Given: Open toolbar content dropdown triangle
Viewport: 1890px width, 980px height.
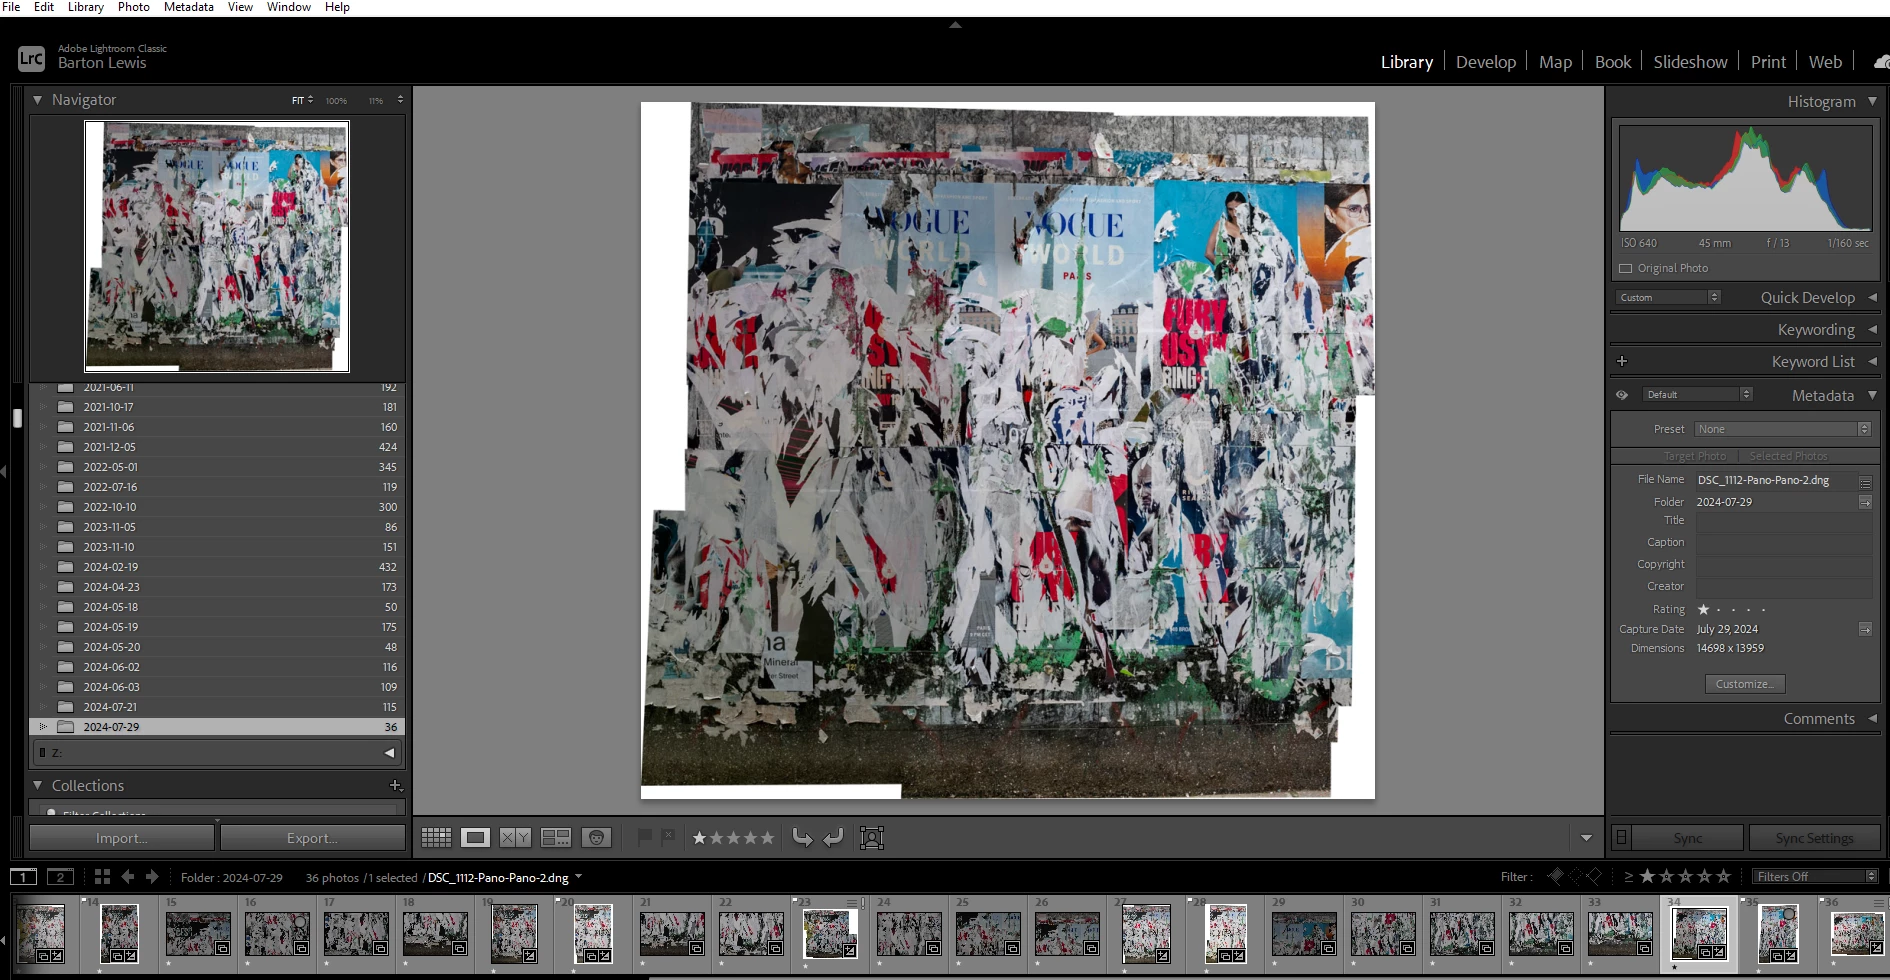Looking at the screenshot, I should coord(1586,838).
